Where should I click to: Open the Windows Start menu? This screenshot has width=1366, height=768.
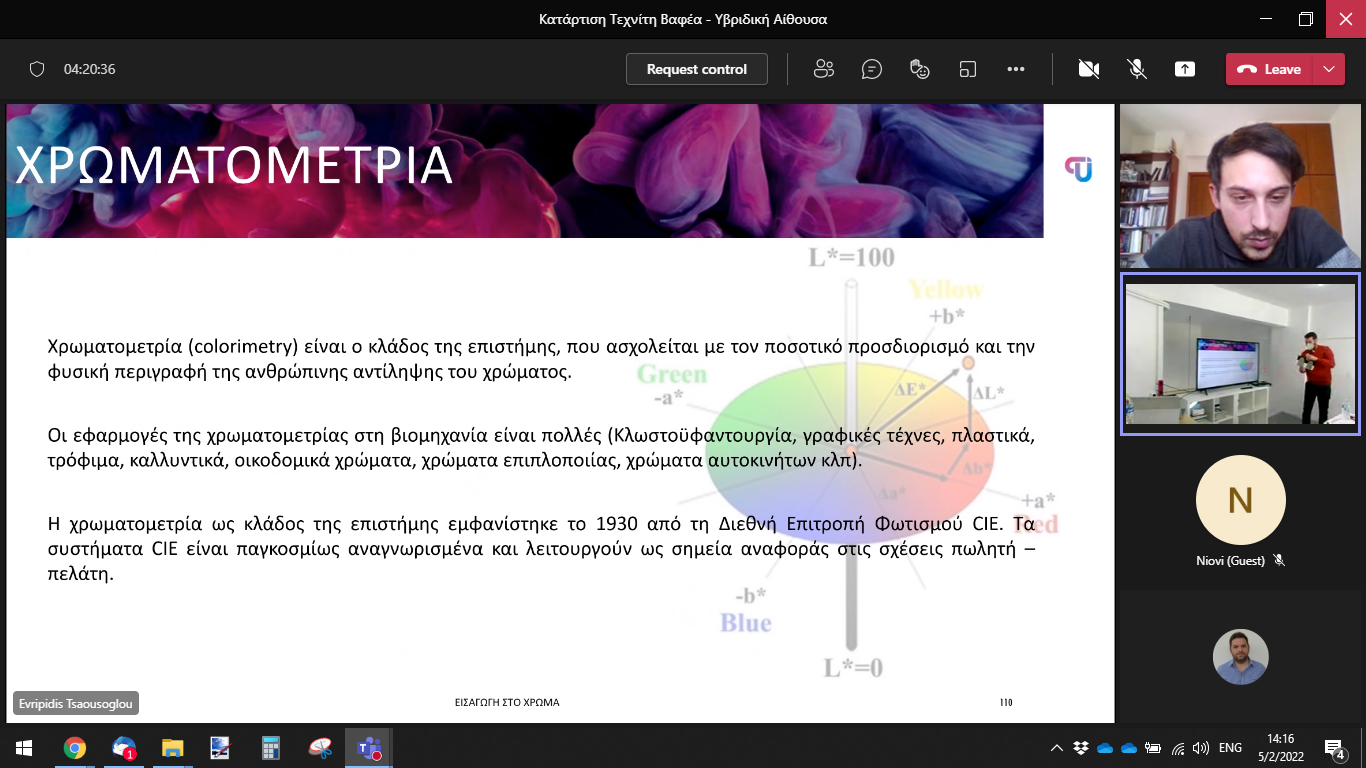(23, 747)
